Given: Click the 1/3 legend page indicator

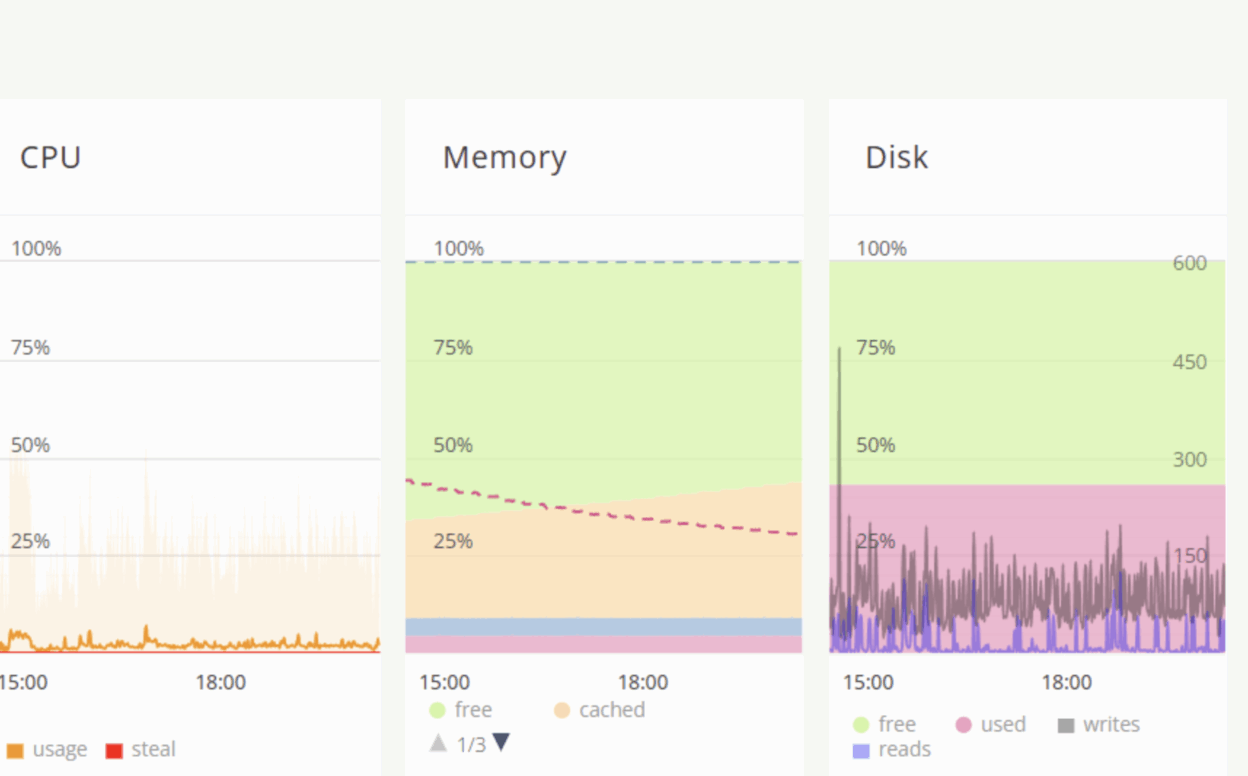Looking at the screenshot, I should 471,744.
